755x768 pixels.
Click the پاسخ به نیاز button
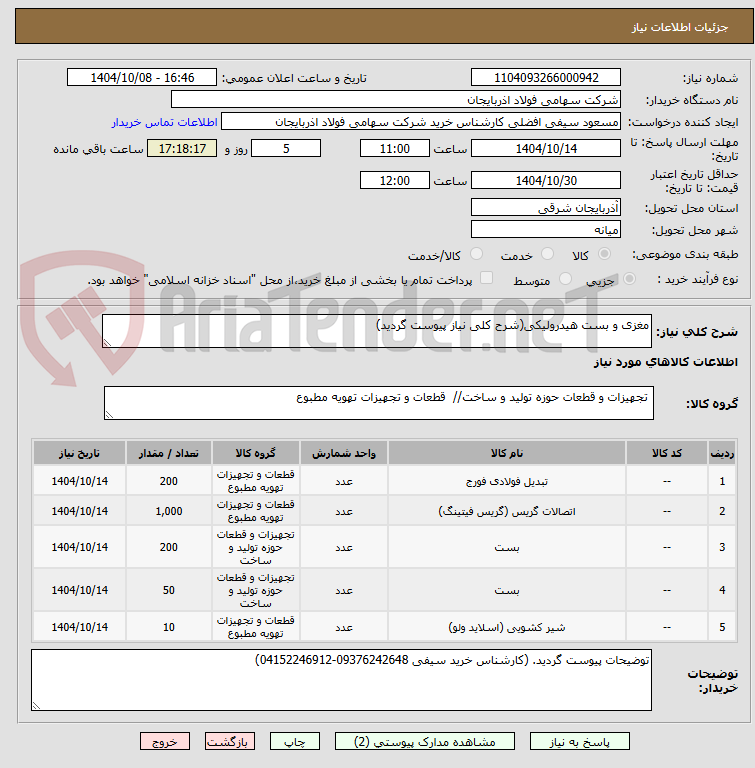pyautogui.click(x=579, y=742)
